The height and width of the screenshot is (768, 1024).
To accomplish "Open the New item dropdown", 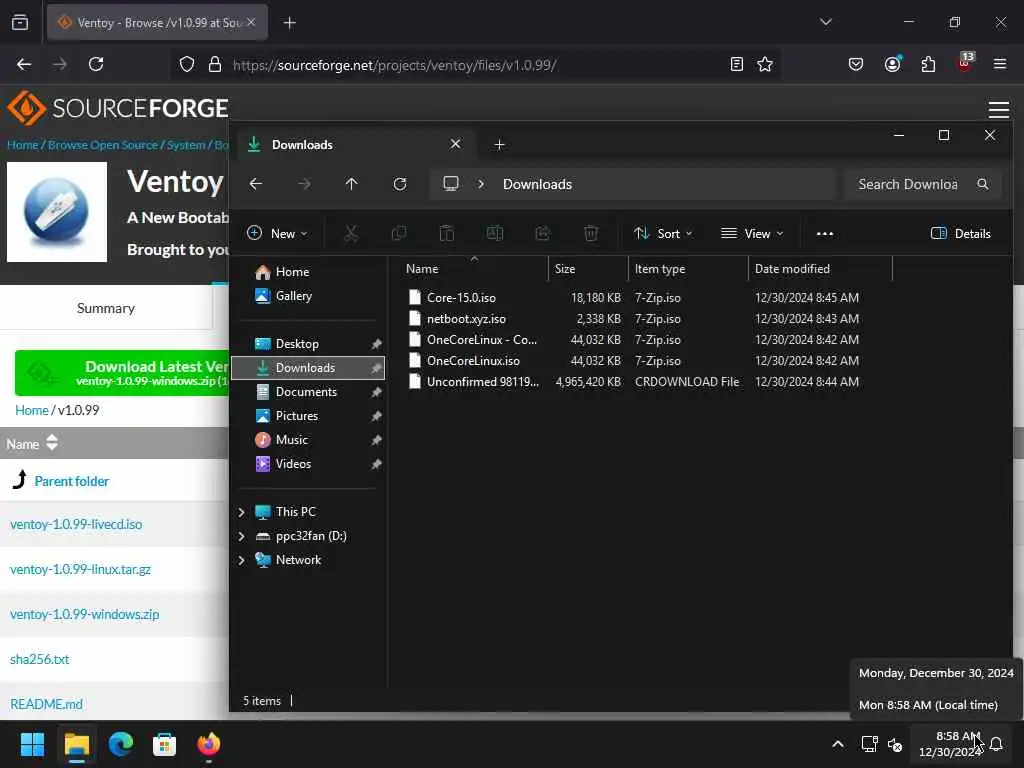I will click(x=278, y=233).
